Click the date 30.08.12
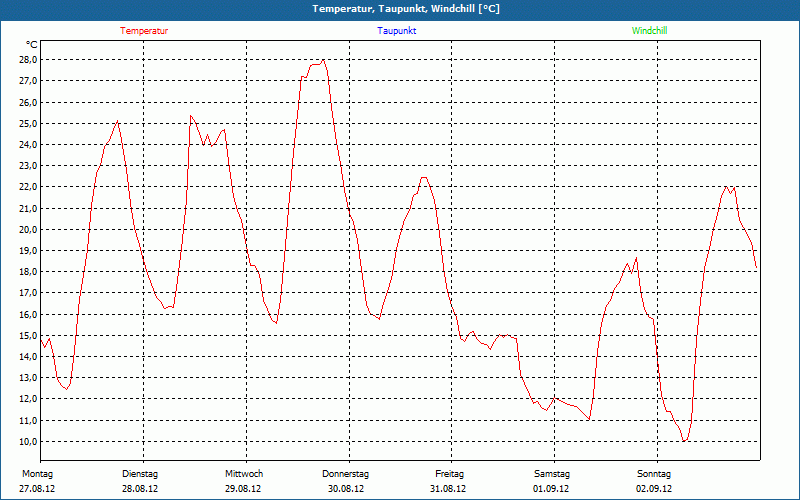 346,489
